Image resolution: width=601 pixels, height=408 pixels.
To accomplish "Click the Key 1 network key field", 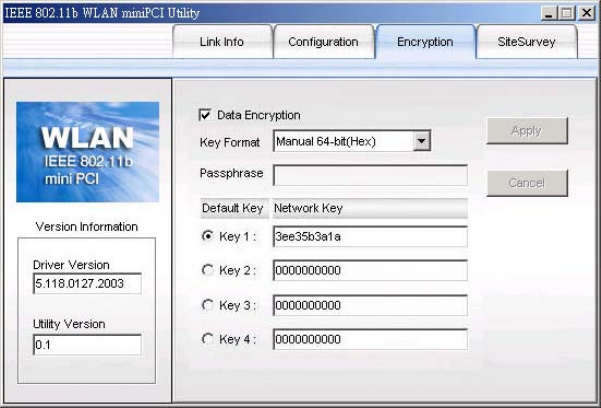I will [x=370, y=236].
